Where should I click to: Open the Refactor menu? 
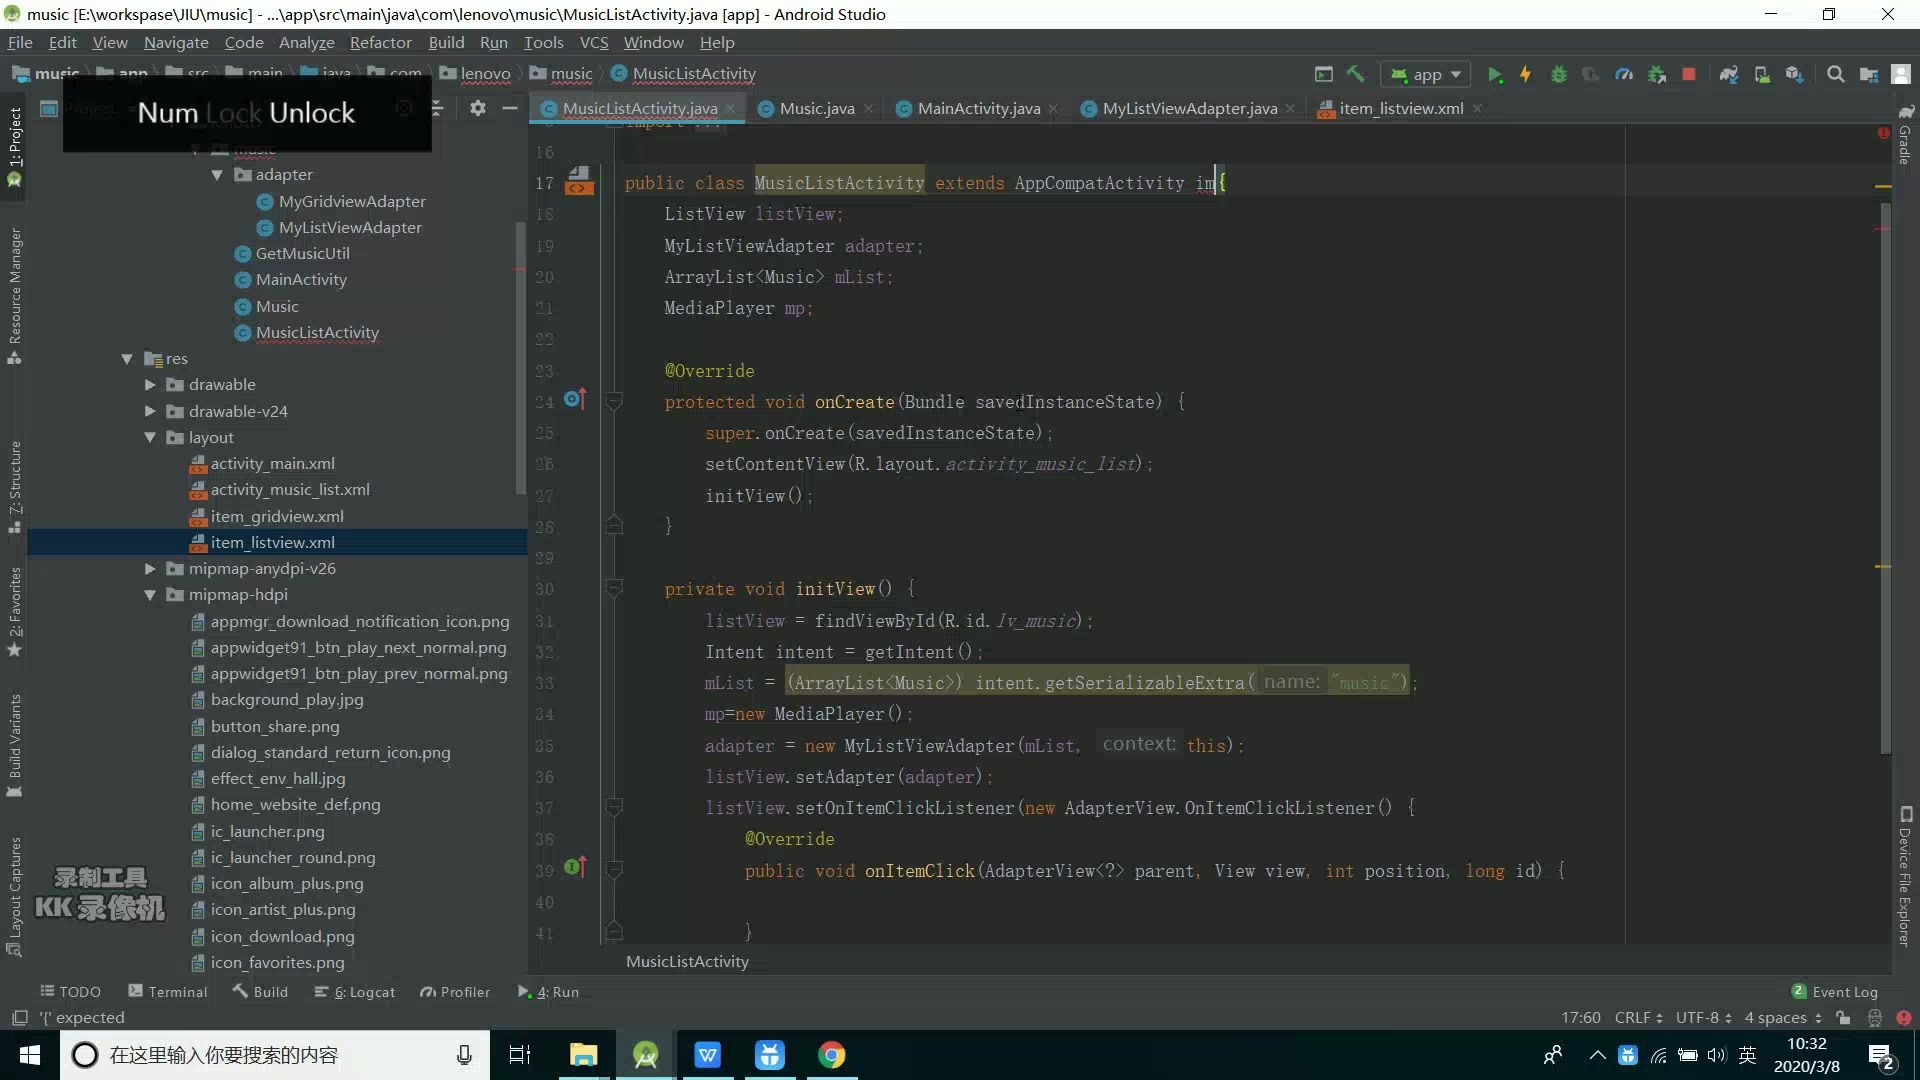[x=380, y=42]
